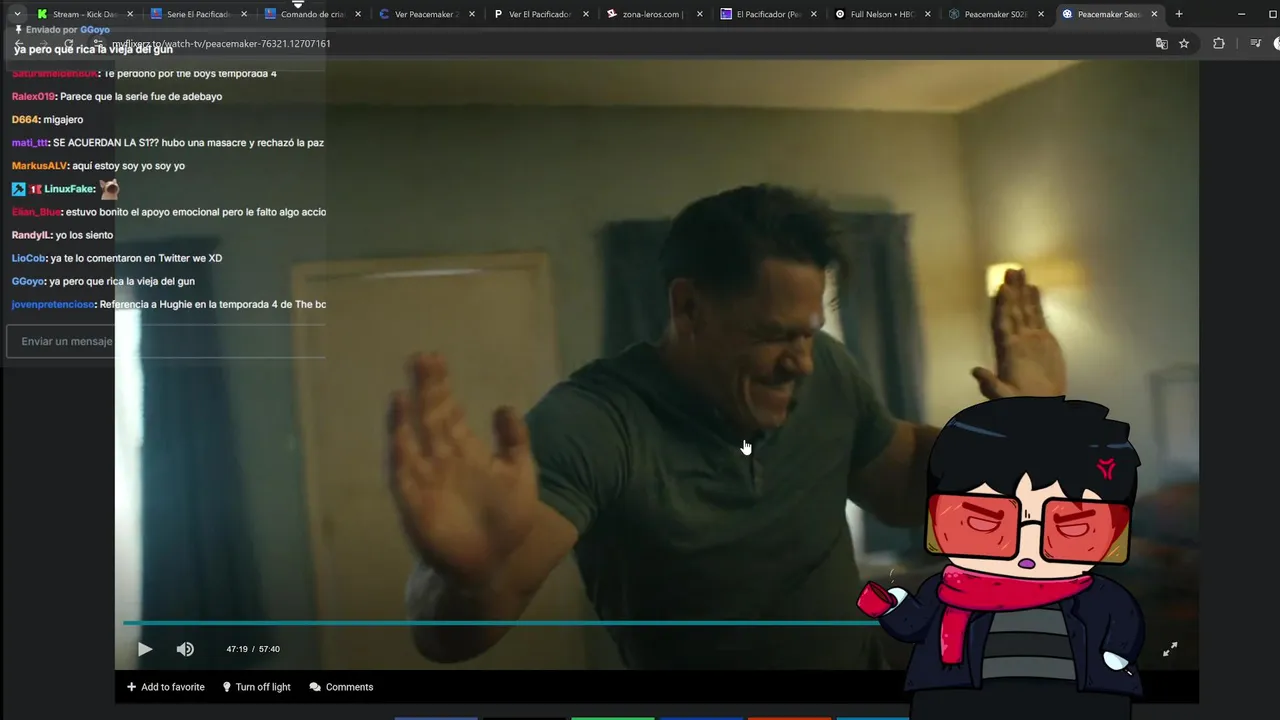Click username Ralex019 in chat
1280x720 pixels.
coord(33,97)
